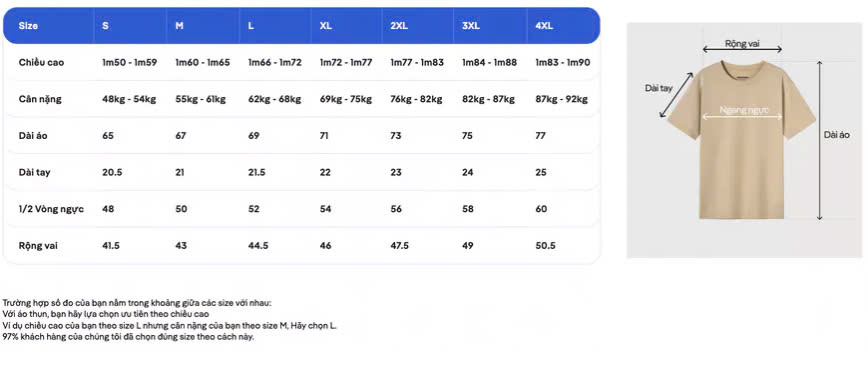Click height cell 1m66 - 1m72

[275, 63]
